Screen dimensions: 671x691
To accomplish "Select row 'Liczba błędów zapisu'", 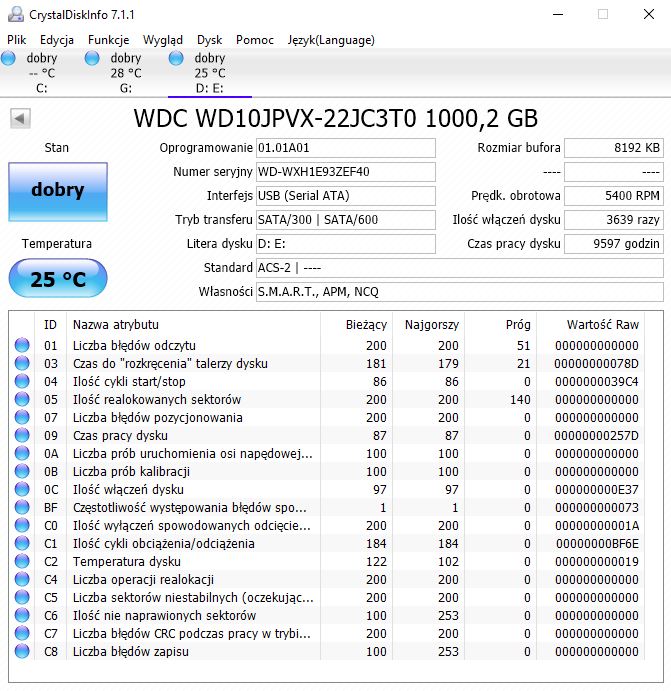I will 326,652.
